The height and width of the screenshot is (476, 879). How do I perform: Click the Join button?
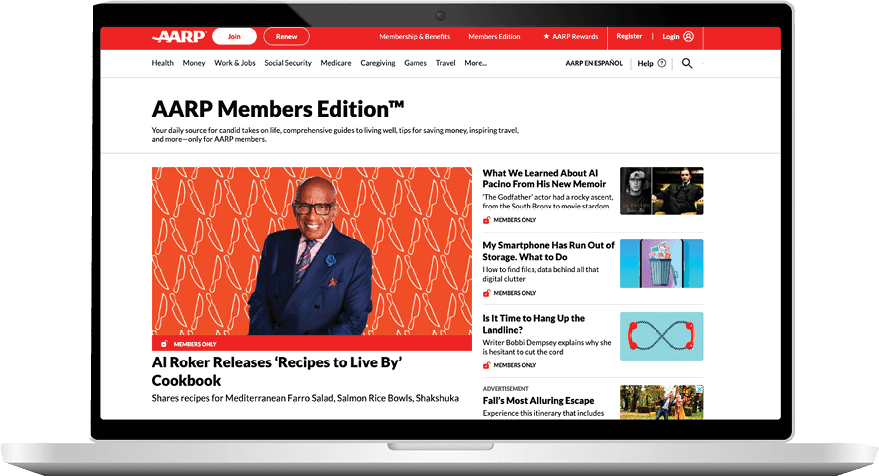pyautogui.click(x=234, y=36)
